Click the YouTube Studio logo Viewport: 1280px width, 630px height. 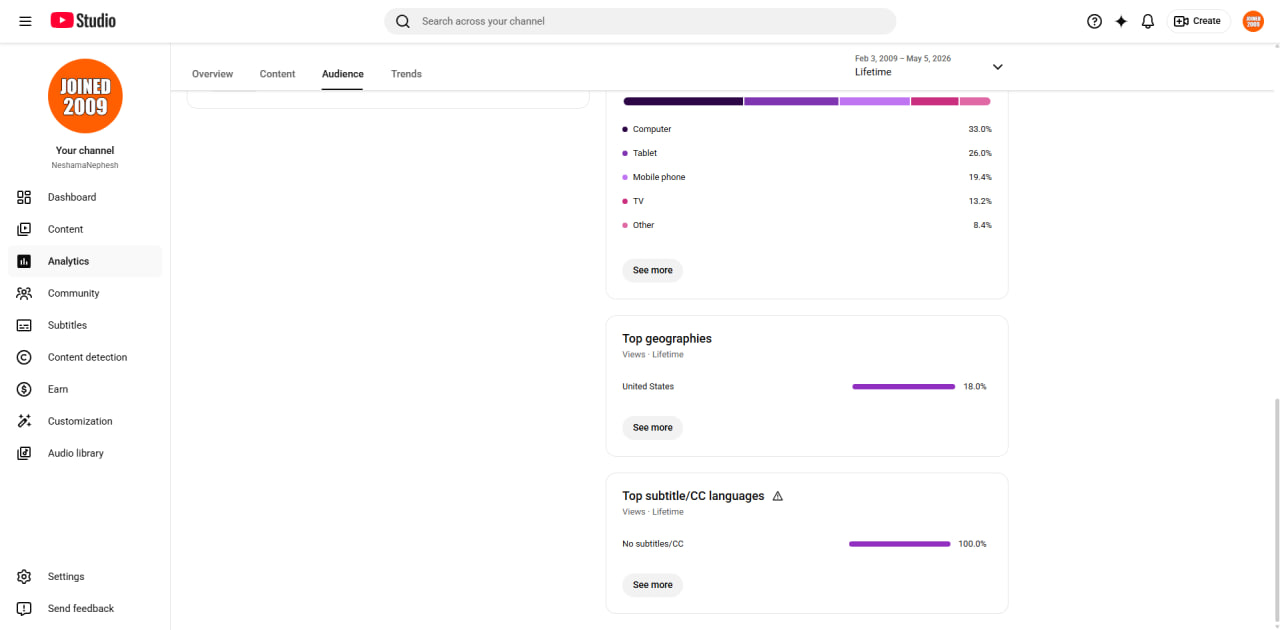(x=83, y=21)
